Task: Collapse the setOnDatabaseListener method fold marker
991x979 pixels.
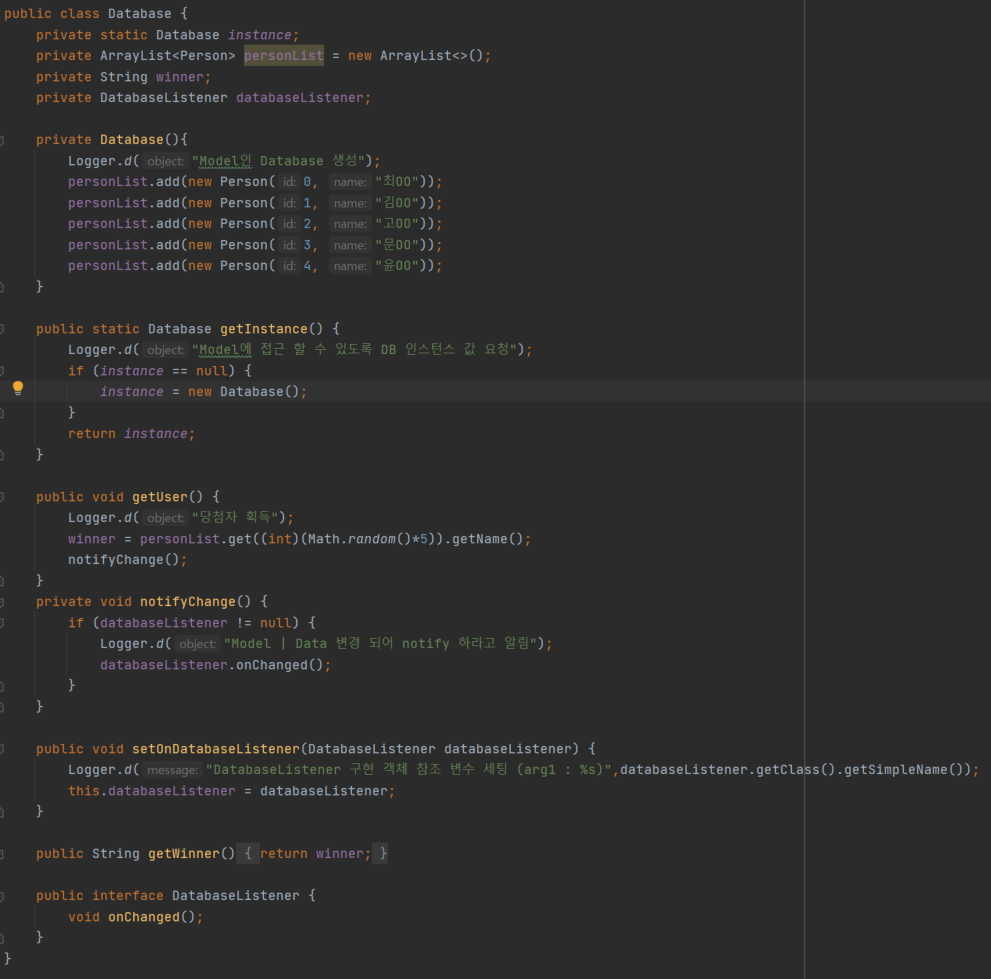Action: [x=2, y=750]
